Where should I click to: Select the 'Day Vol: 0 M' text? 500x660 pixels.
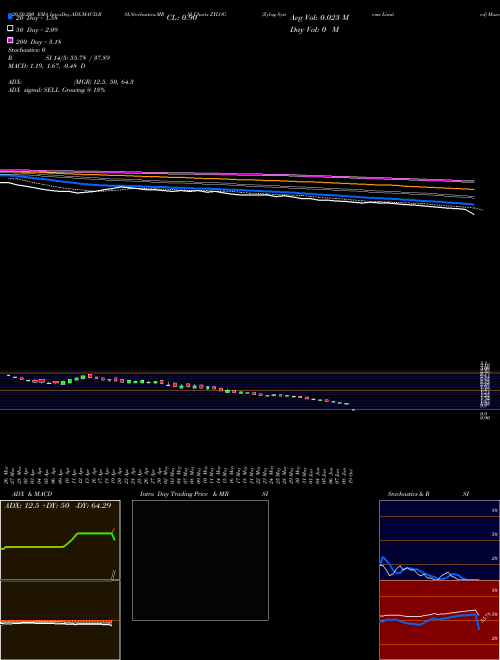tap(314, 30)
